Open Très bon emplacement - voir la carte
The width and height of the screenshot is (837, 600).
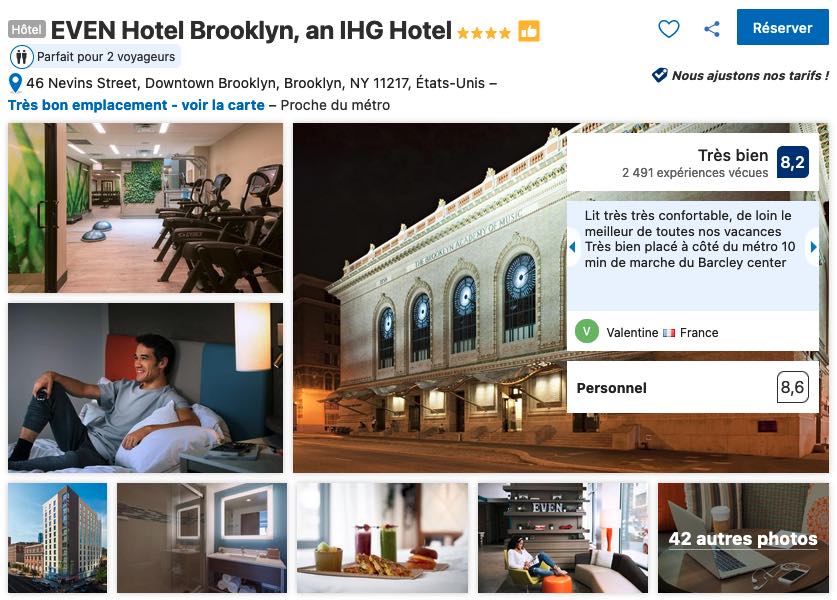136,105
